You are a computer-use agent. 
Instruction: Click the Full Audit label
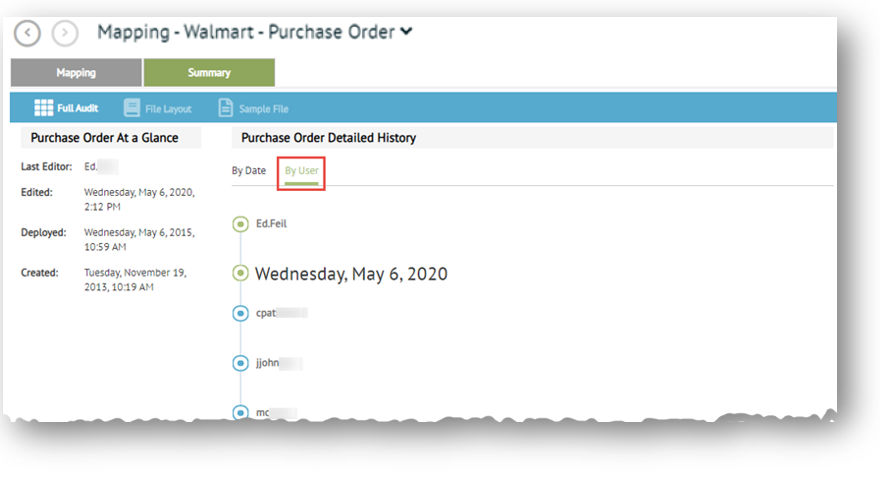click(77, 108)
